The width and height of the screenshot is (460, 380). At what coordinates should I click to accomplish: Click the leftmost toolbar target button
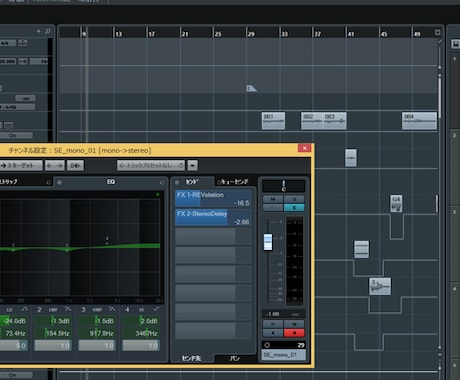pyautogui.click(x=21, y=165)
